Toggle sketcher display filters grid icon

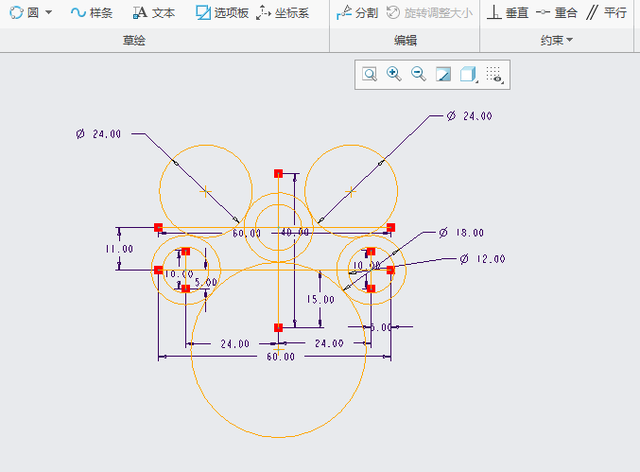pyautogui.click(x=494, y=75)
